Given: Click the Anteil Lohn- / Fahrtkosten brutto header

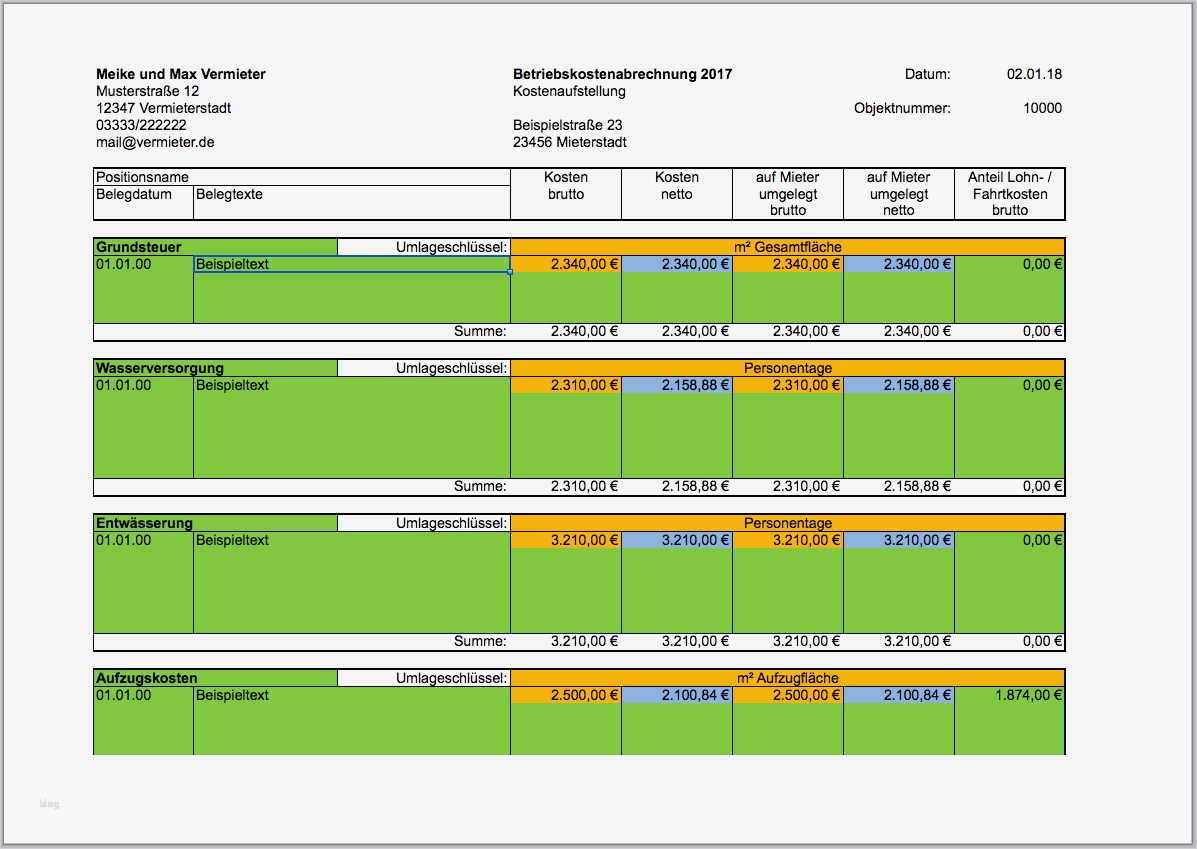Looking at the screenshot, I should tap(1010, 194).
